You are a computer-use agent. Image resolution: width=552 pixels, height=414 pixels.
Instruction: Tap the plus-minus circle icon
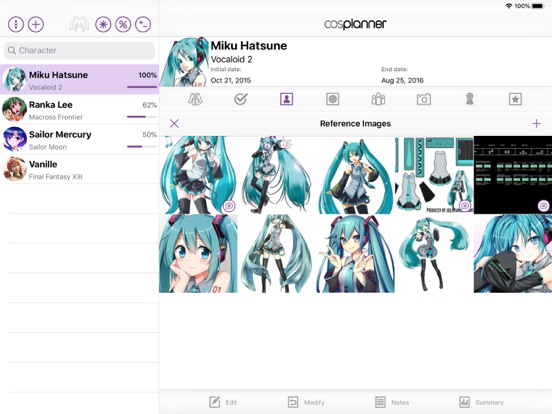[x=143, y=24]
